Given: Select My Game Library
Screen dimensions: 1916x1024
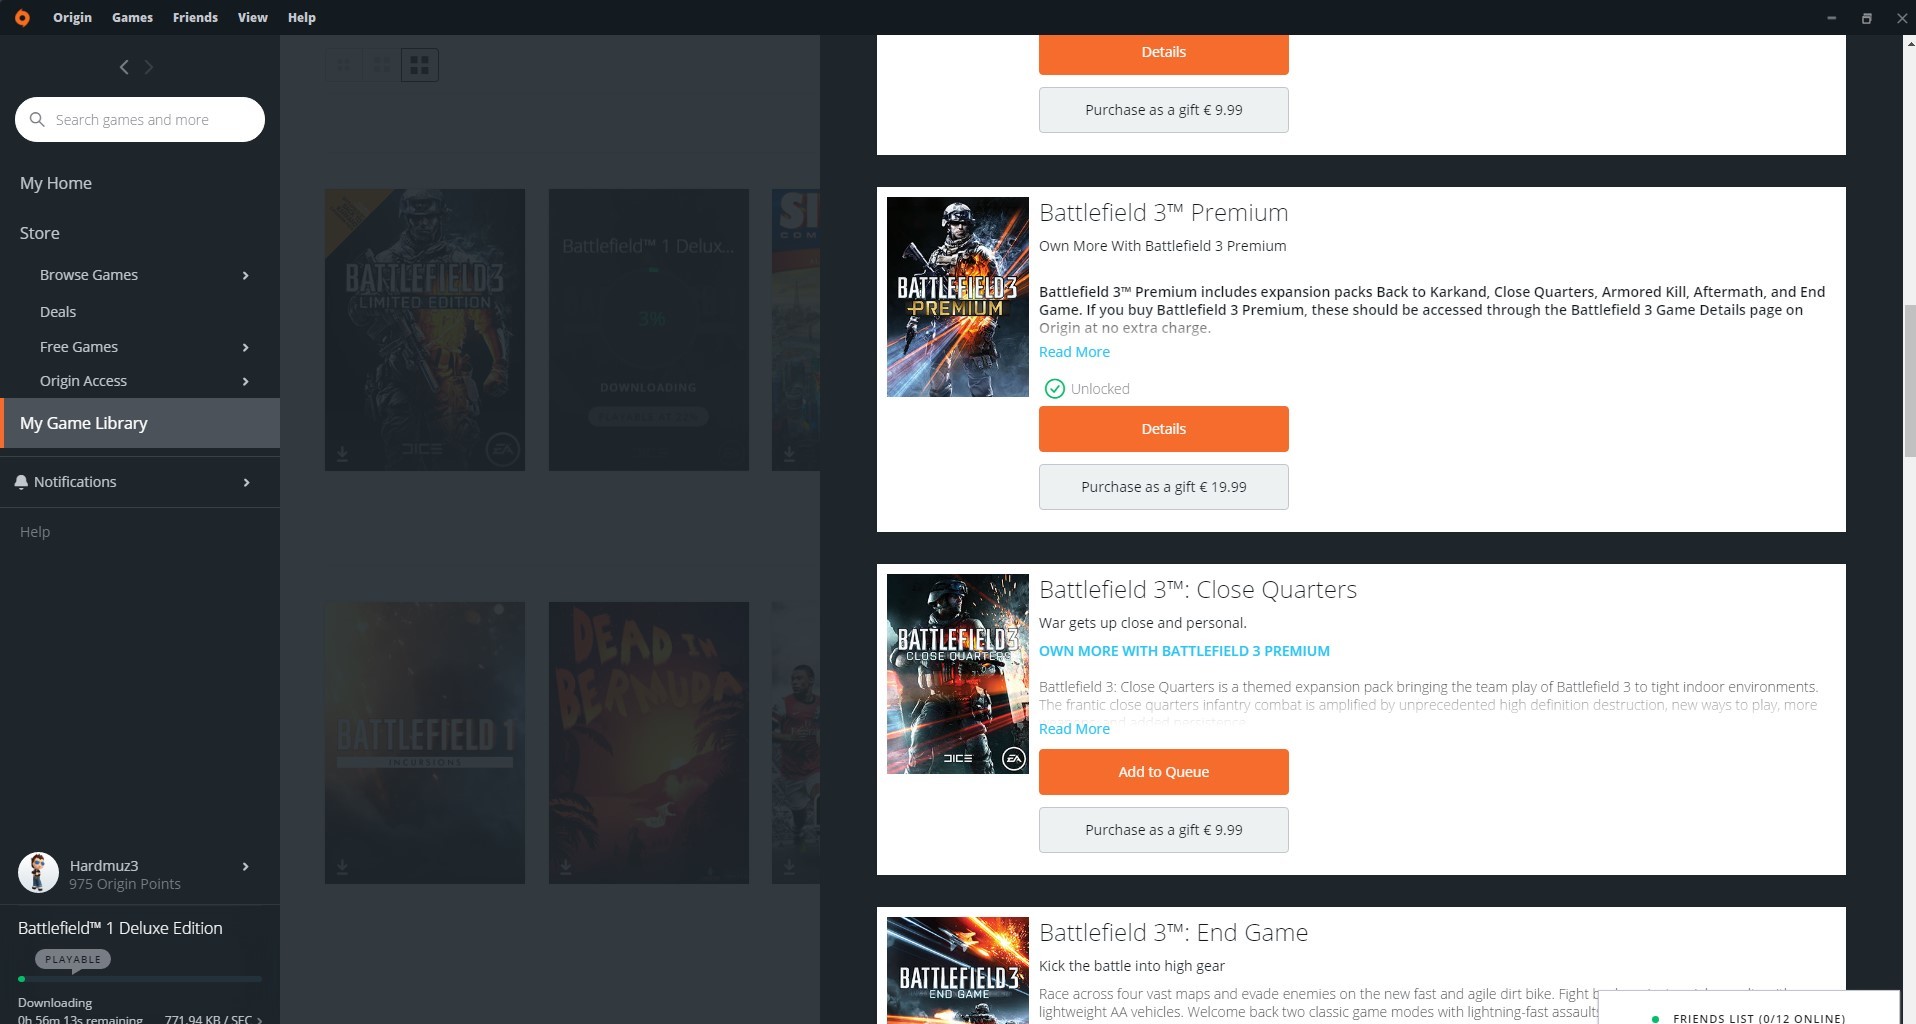Looking at the screenshot, I should [x=140, y=423].
